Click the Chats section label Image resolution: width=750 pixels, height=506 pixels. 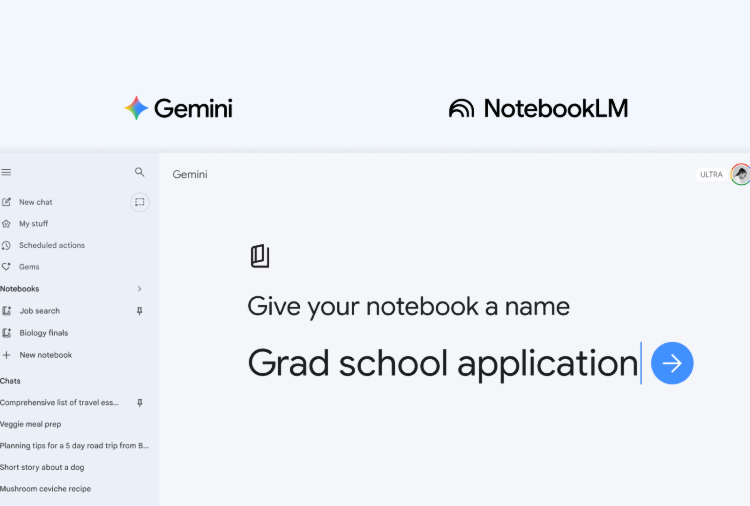point(11,381)
